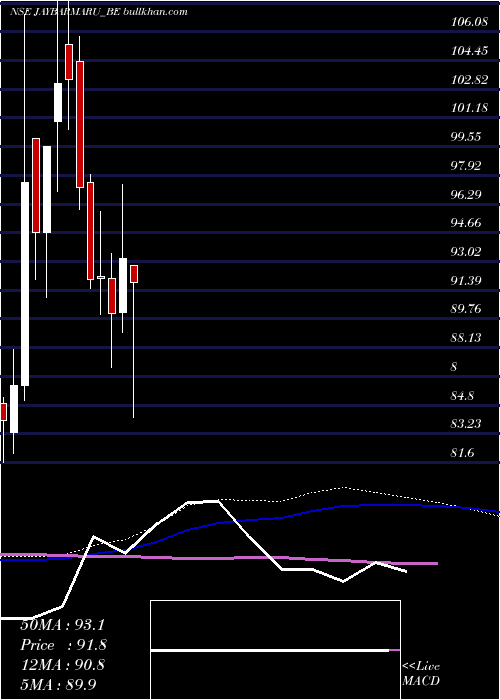The width and height of the screenshot is (500, 700).
Task: Click the 84.8 price axis label
Action: click(462, 396)
